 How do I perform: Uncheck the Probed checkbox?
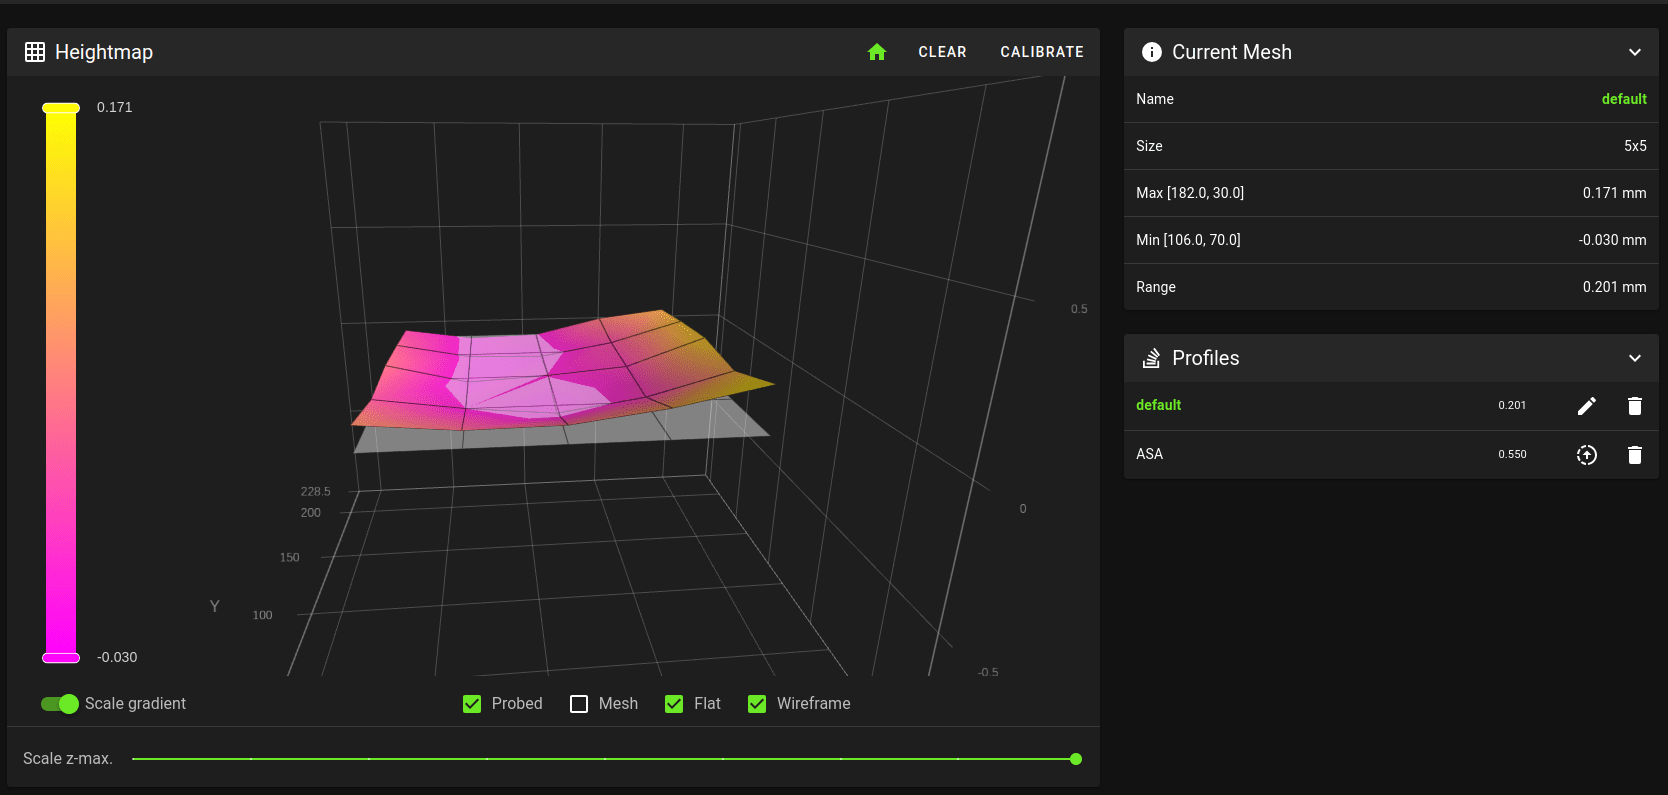click(x=472, y=704)
